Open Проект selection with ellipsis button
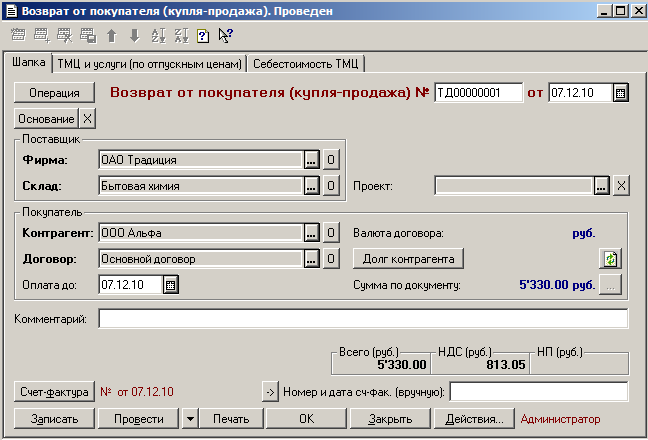The image size is (648, 440). (600, 186)
